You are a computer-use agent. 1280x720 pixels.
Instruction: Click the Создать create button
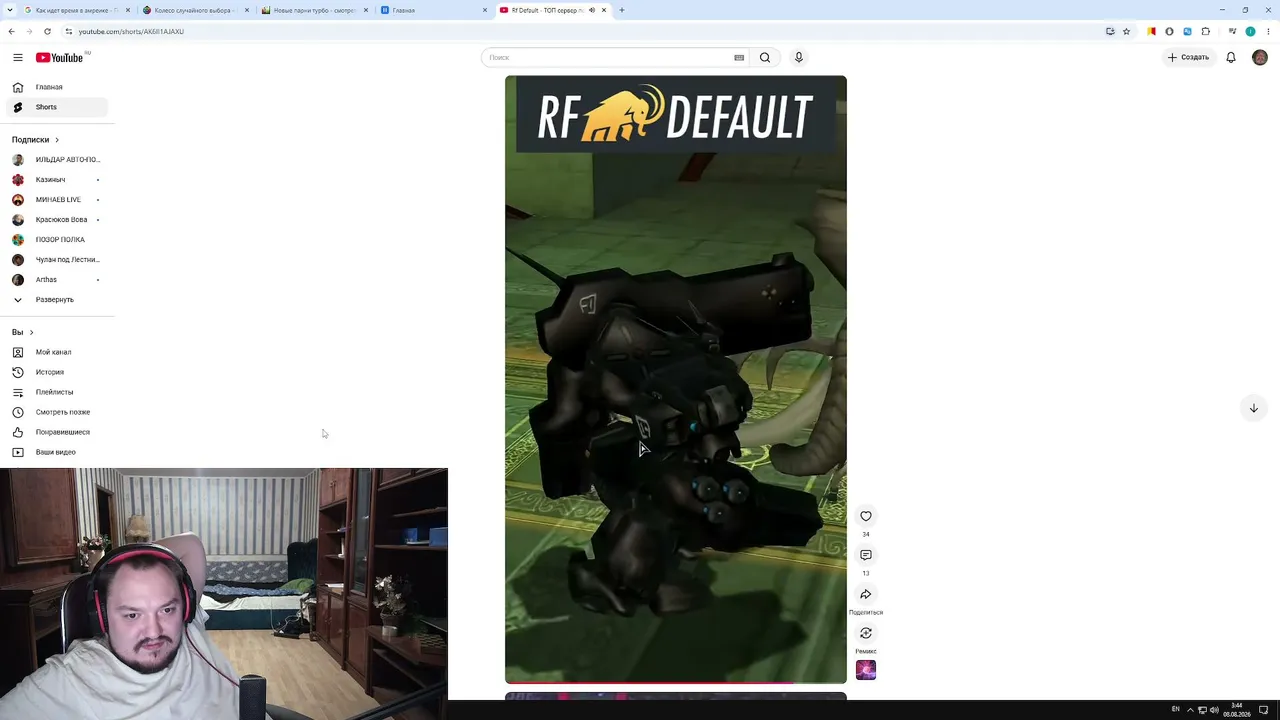click(1188, 58)
